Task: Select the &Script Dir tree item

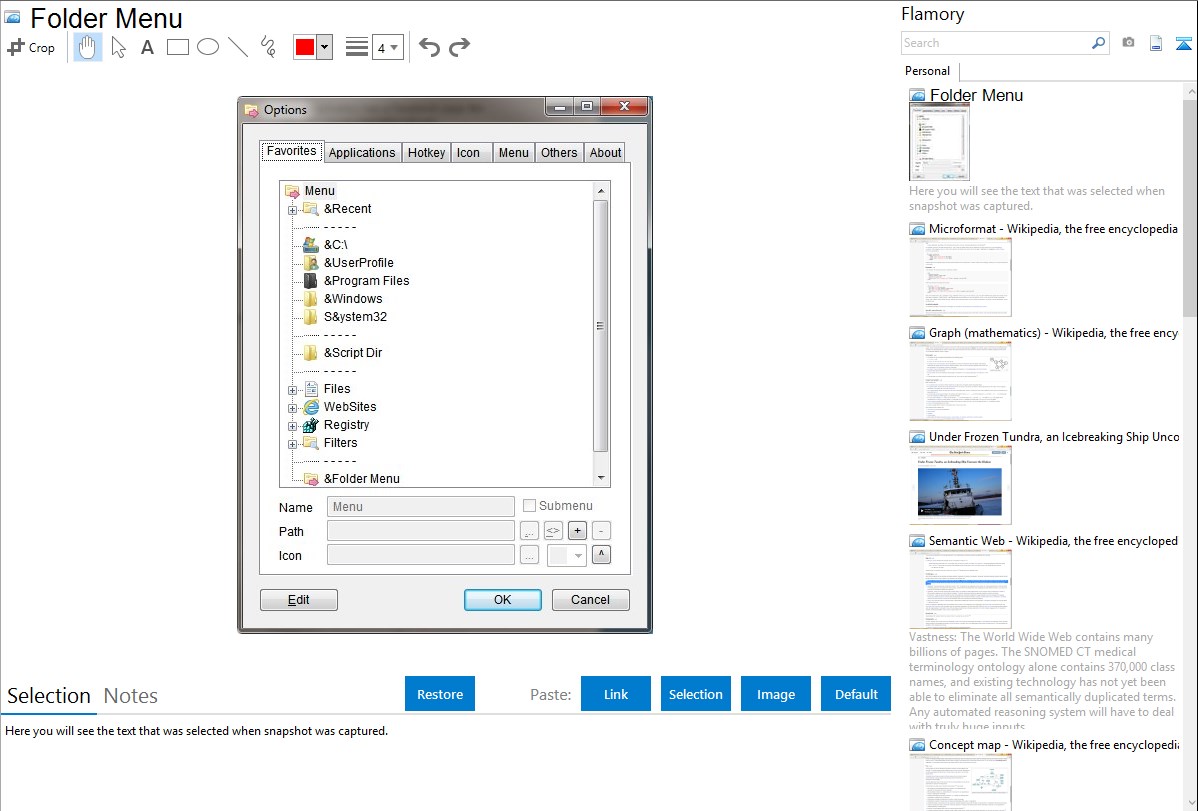Action: click(x=353, y=352)
